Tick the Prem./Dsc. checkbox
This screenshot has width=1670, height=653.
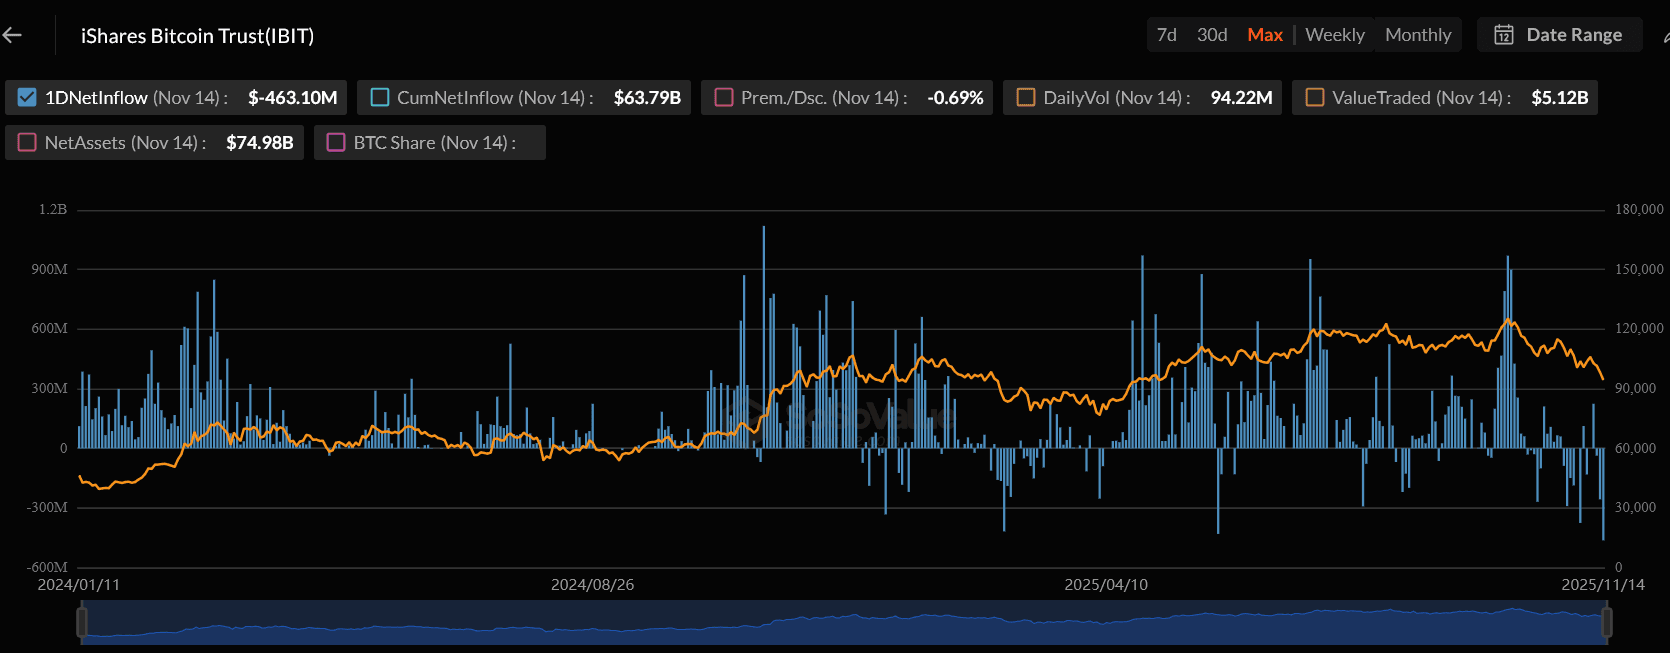(x=724, y=98)
